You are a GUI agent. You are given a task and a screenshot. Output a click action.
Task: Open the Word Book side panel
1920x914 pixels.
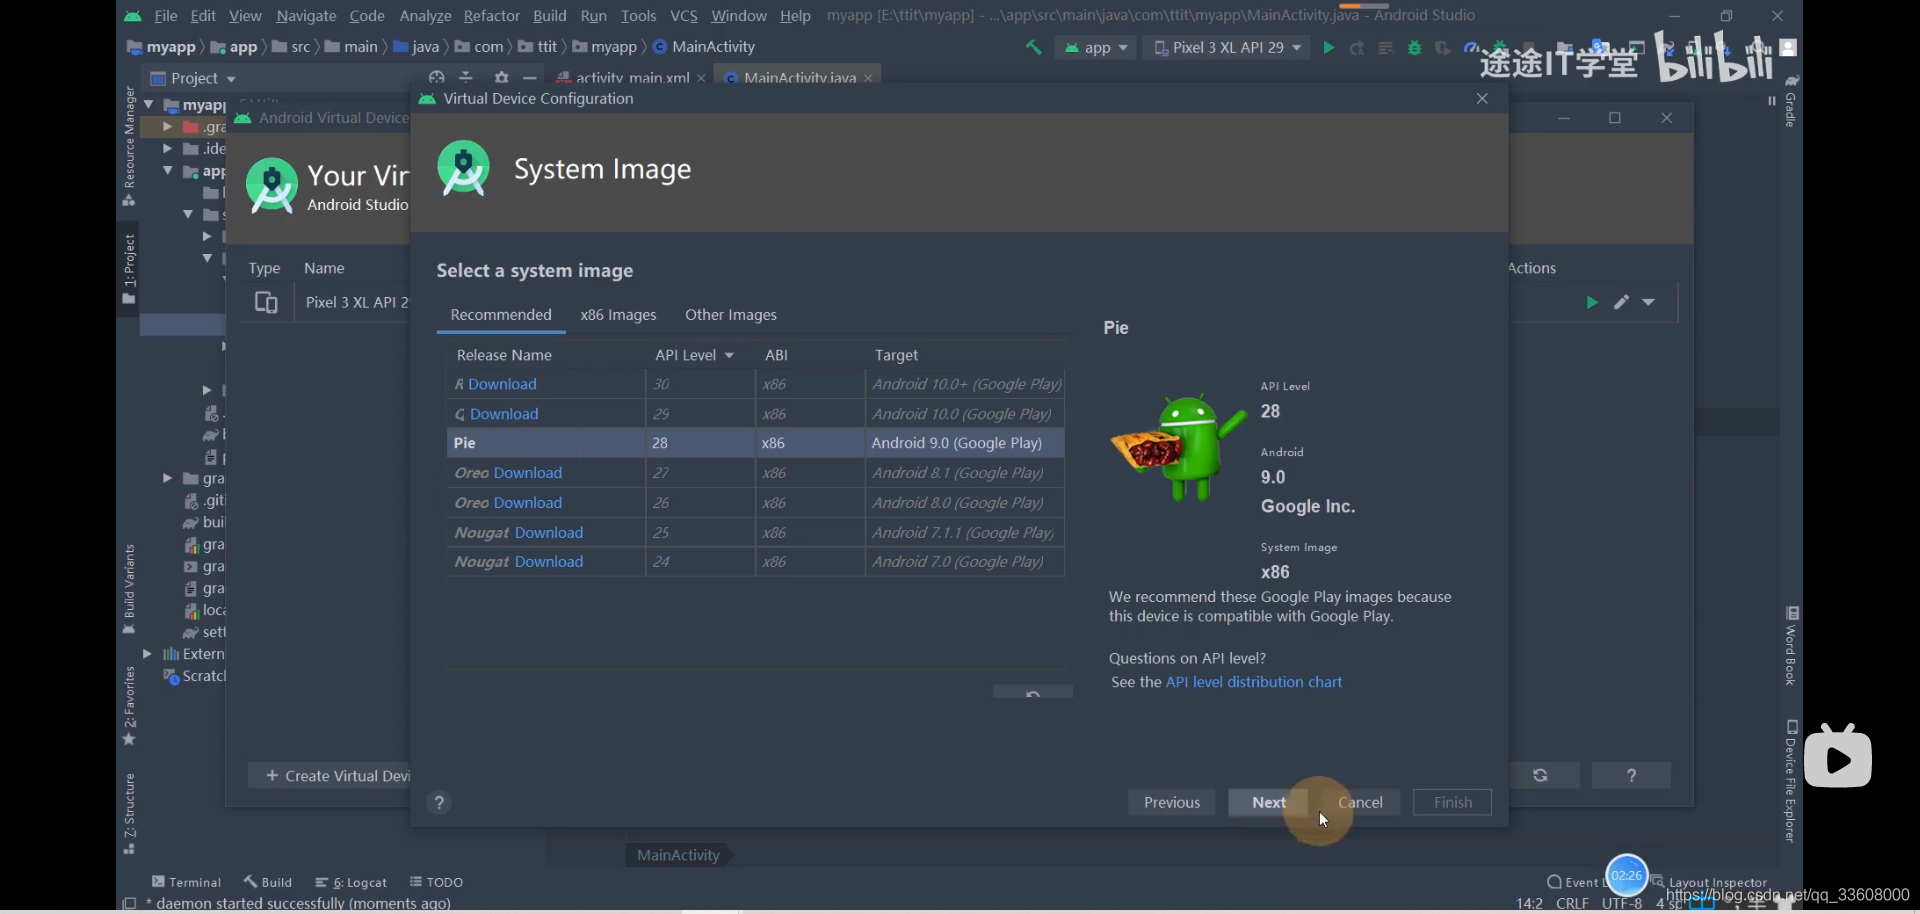coord(1791,646)
